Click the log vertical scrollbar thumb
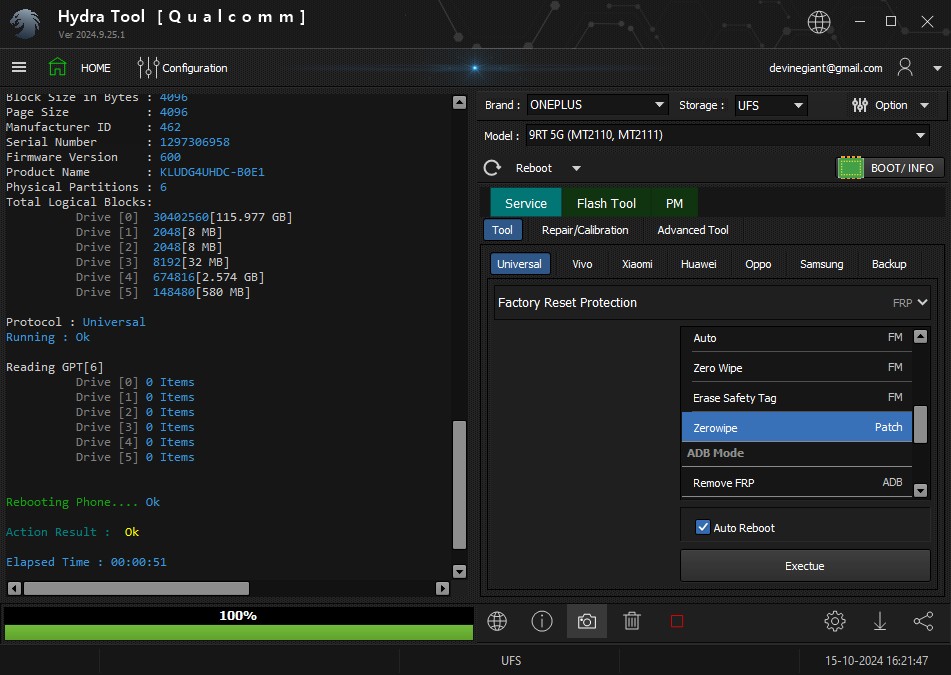 pyautogui.click(x=459, y=485)
